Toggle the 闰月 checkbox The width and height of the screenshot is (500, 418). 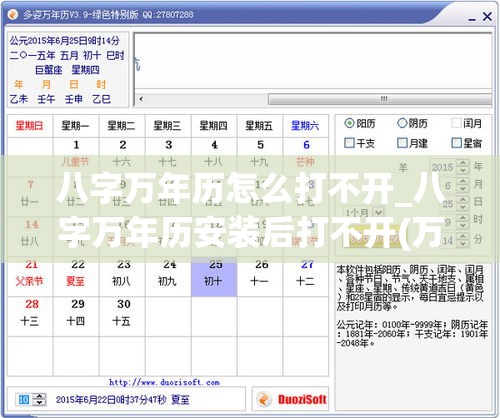456,123
